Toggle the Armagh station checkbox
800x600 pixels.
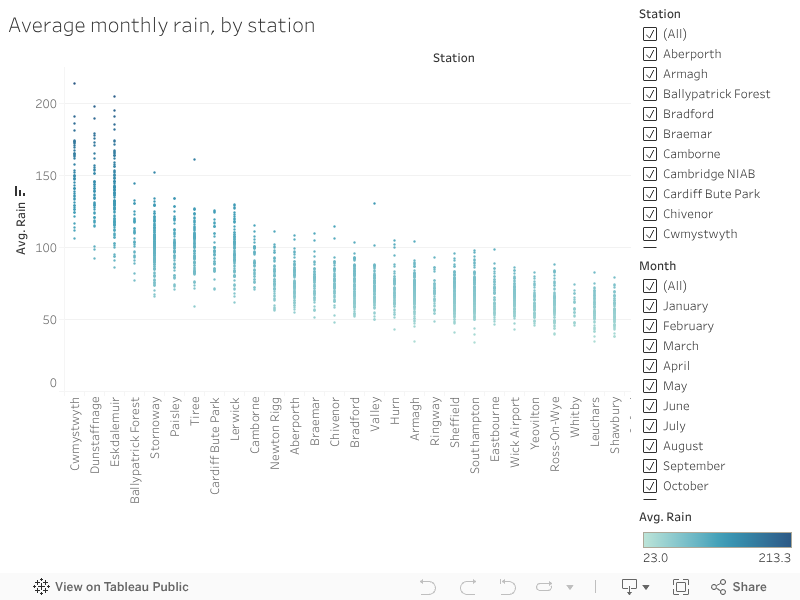pos(649,74)
